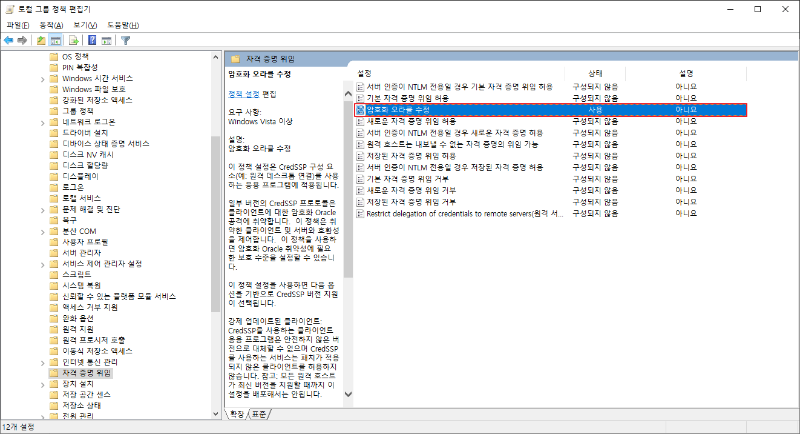Switch to the 표준 tab at bottom

tap(260, 413)
